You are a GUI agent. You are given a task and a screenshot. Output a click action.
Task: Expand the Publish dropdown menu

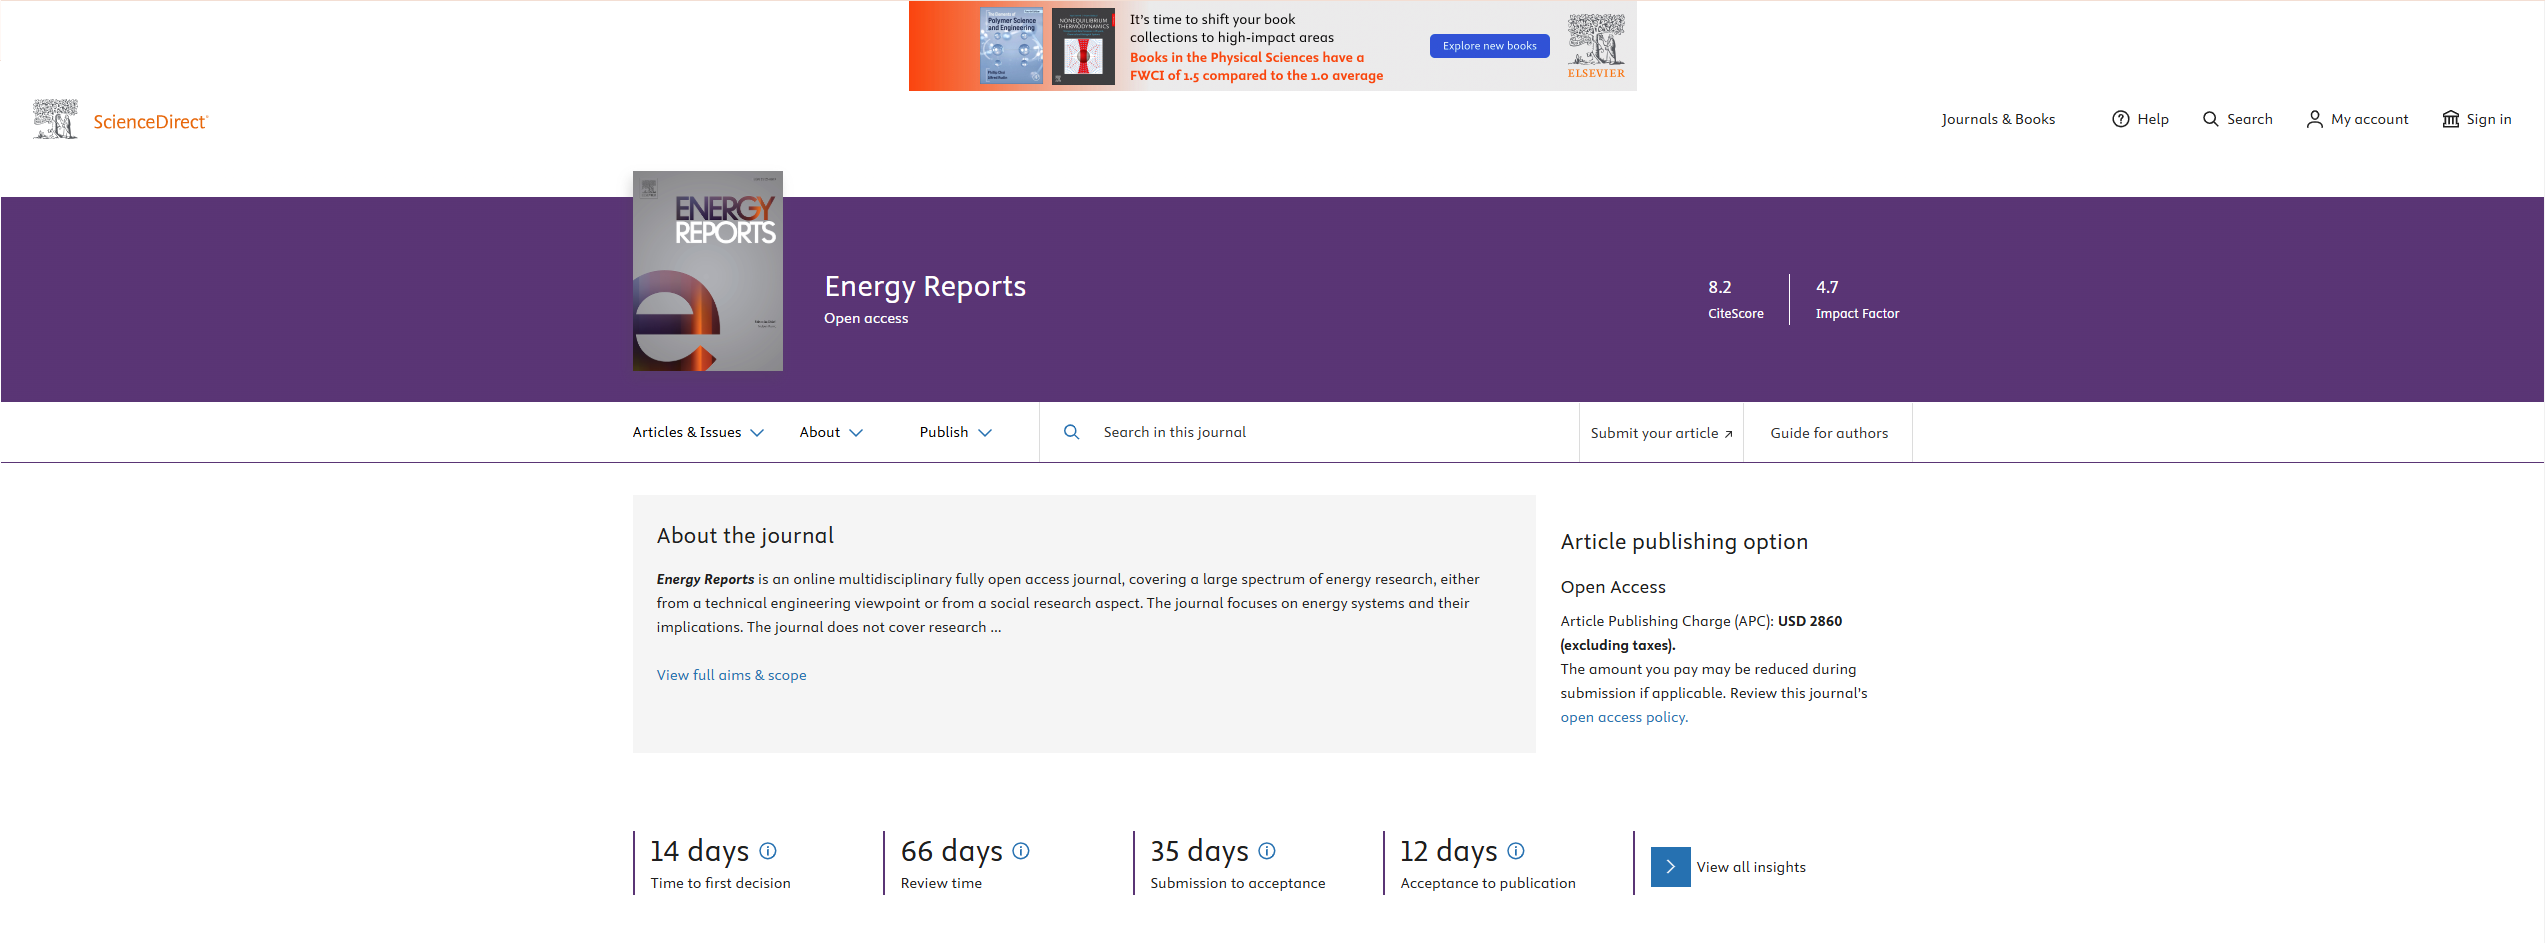(955, 432)
